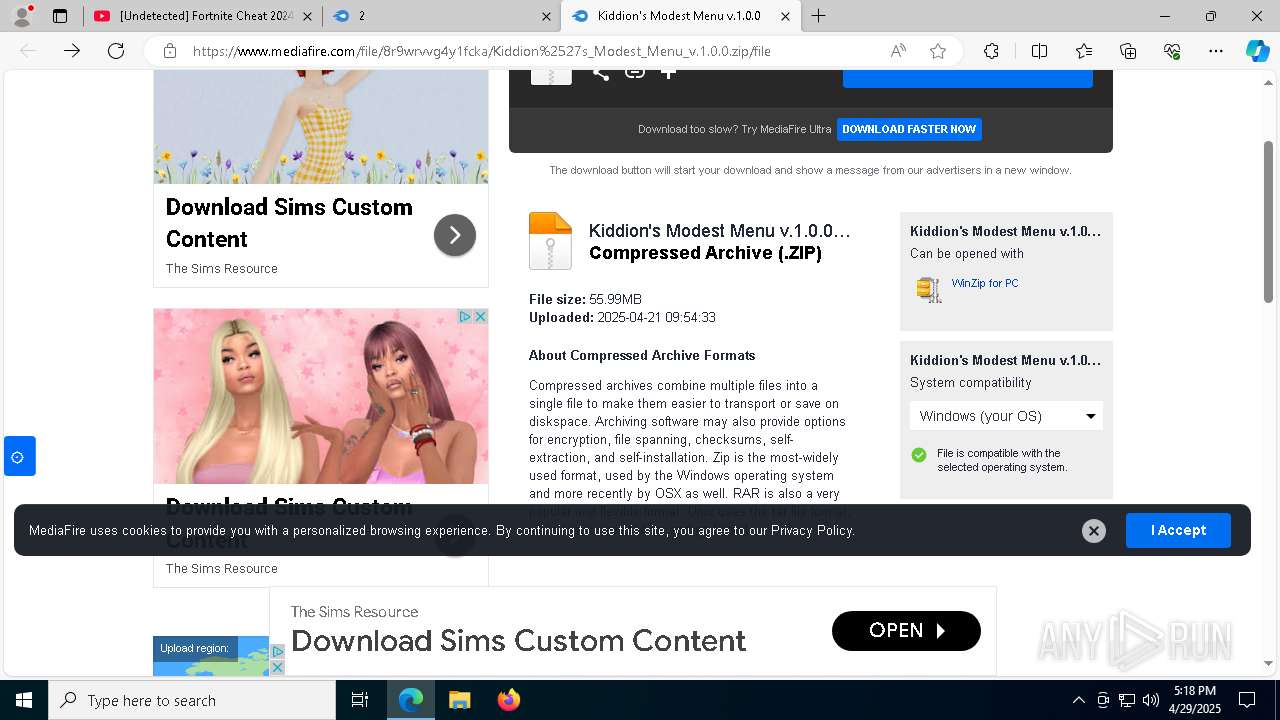Screen dimensions: 1280x720
Task: Open the Windows Start menu
Action: (24, 700)
